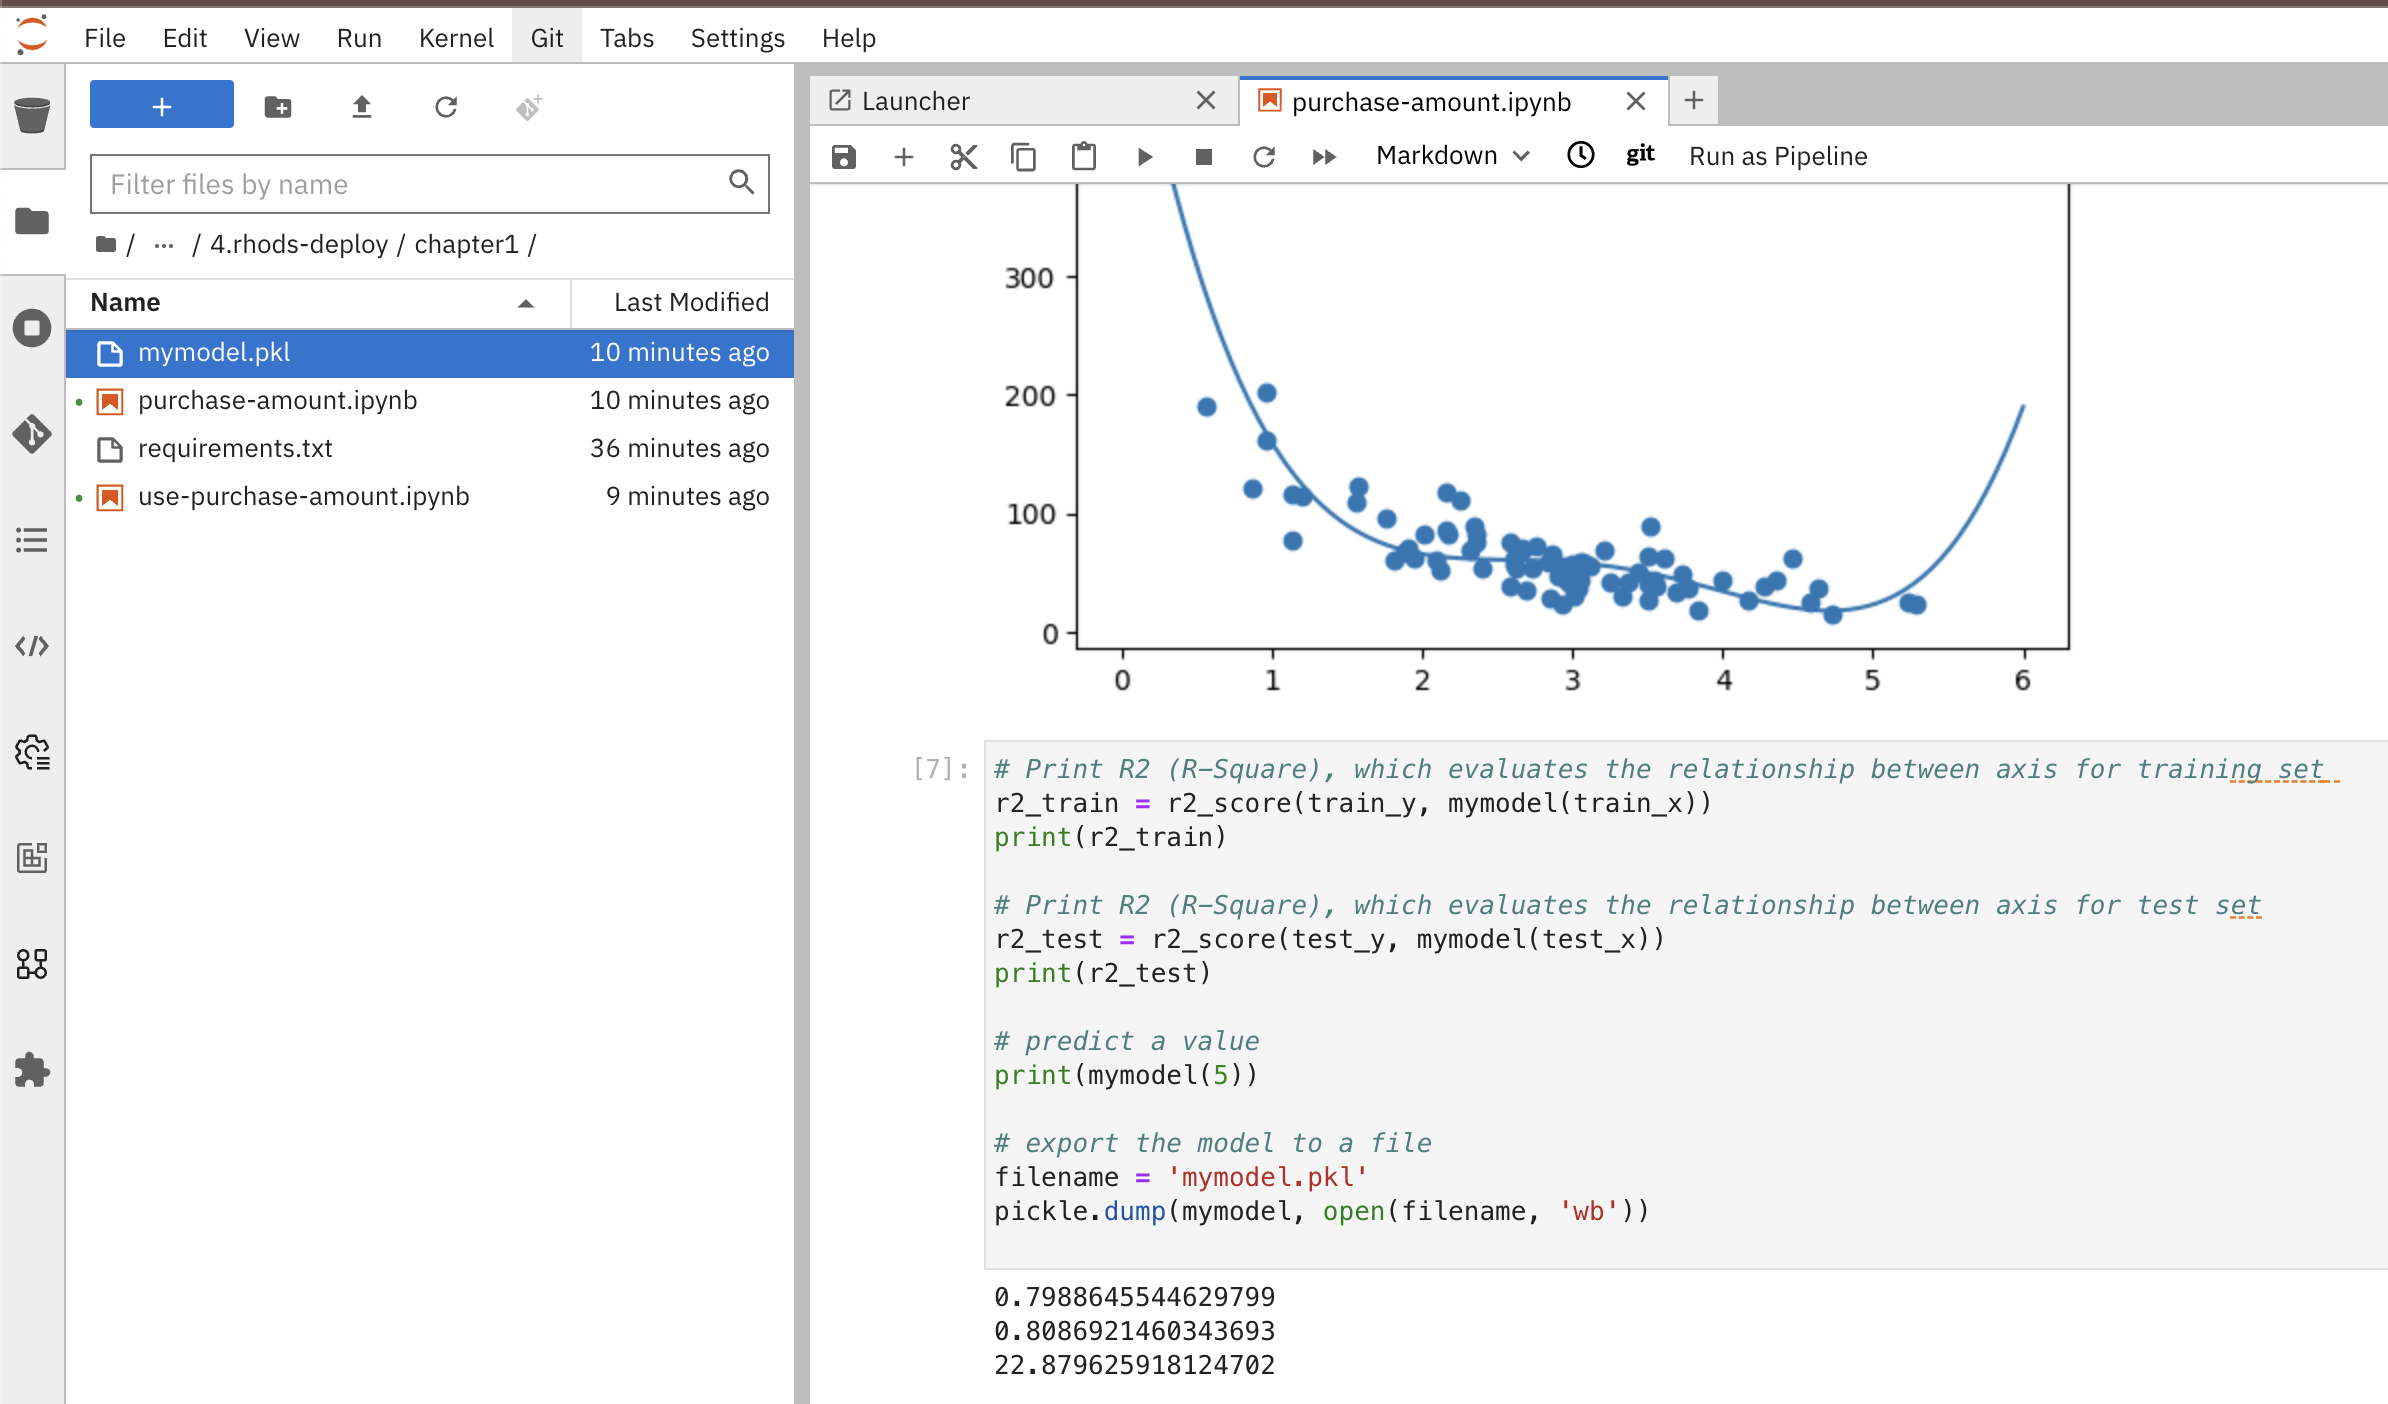Click the search magnifier icon in filter box

[741, 182]
